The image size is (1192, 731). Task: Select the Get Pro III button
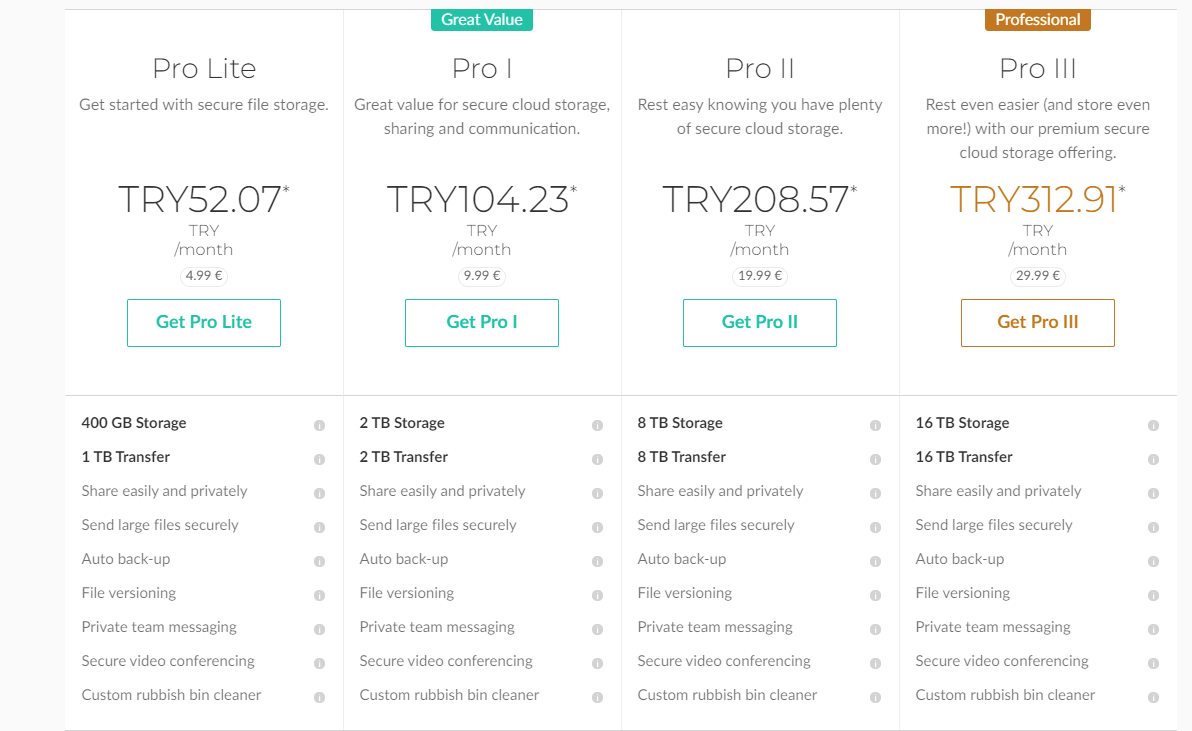pos(1038,322)
